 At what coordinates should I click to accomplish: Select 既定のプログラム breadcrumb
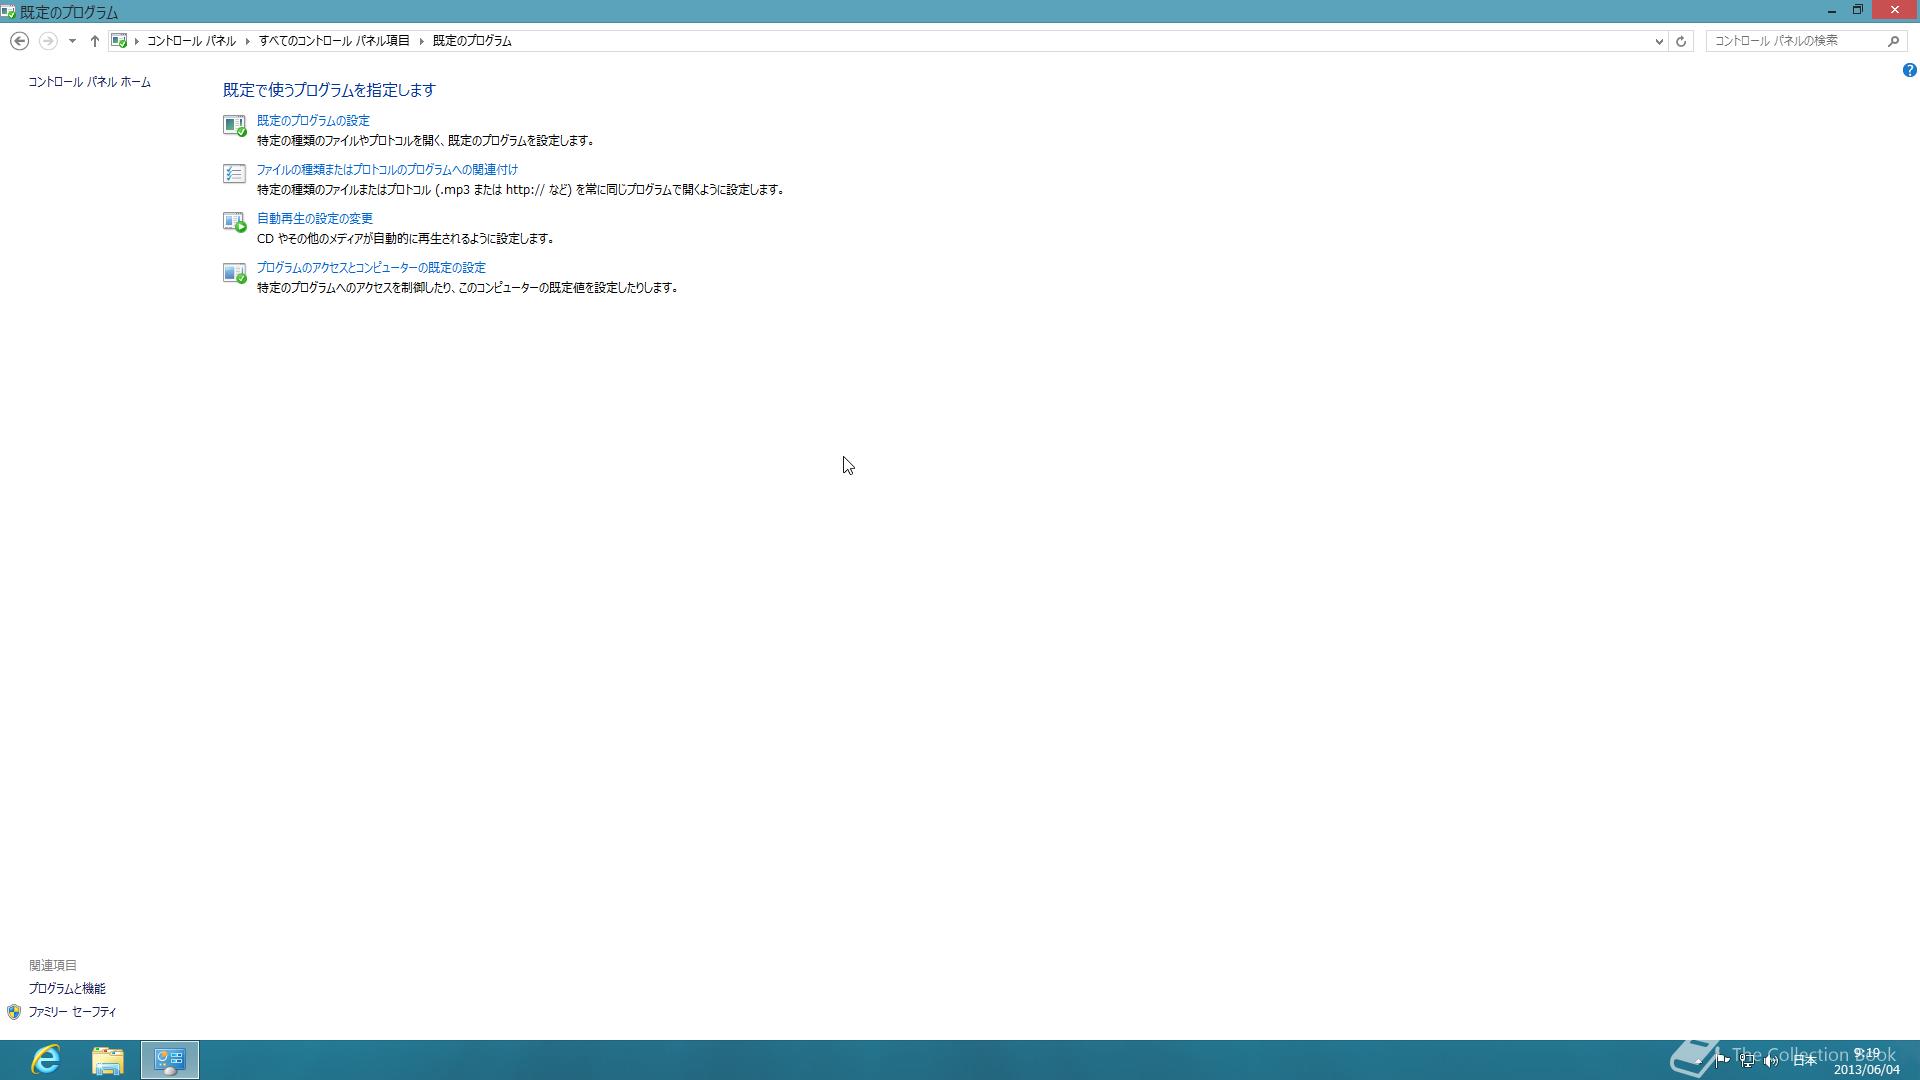click(x=472, y=41)
